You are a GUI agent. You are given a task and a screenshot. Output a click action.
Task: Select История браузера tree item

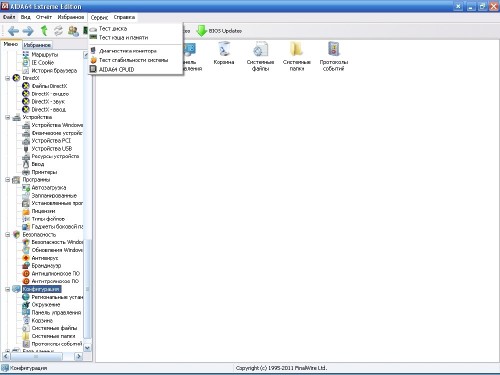(54, 70)
